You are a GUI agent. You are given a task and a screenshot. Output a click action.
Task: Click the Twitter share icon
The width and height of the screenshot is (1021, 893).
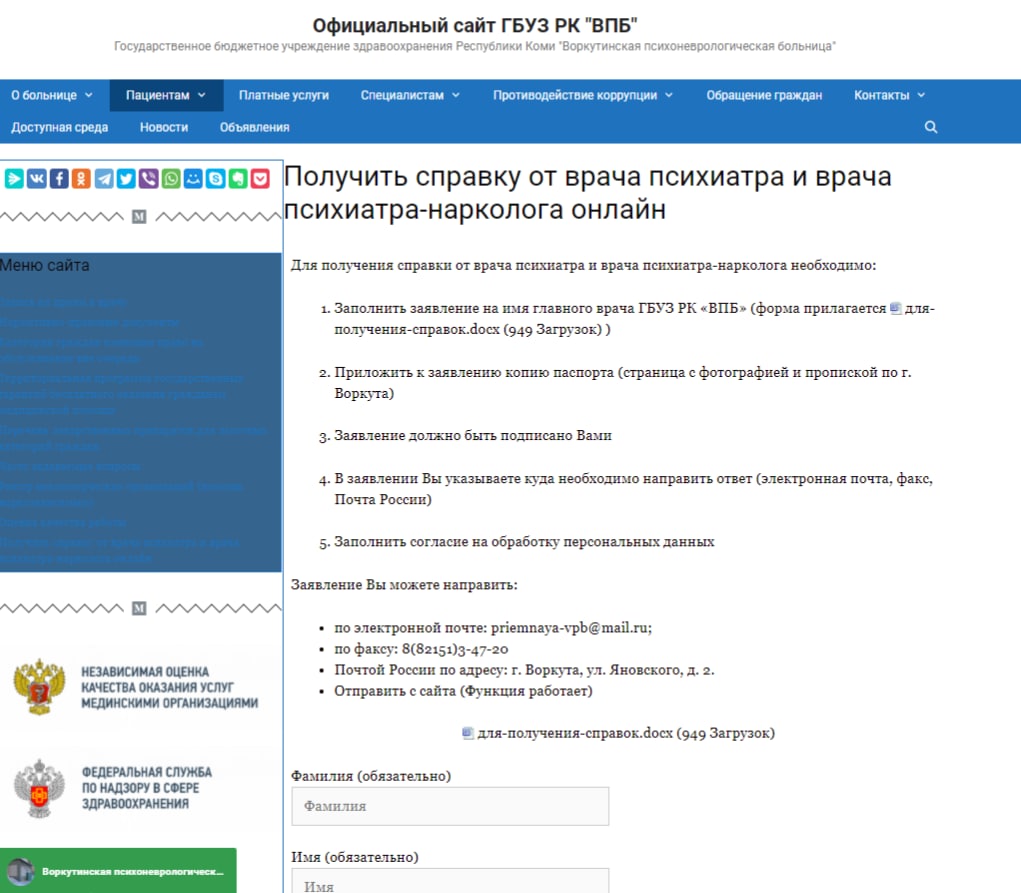[x=126, y=179]
